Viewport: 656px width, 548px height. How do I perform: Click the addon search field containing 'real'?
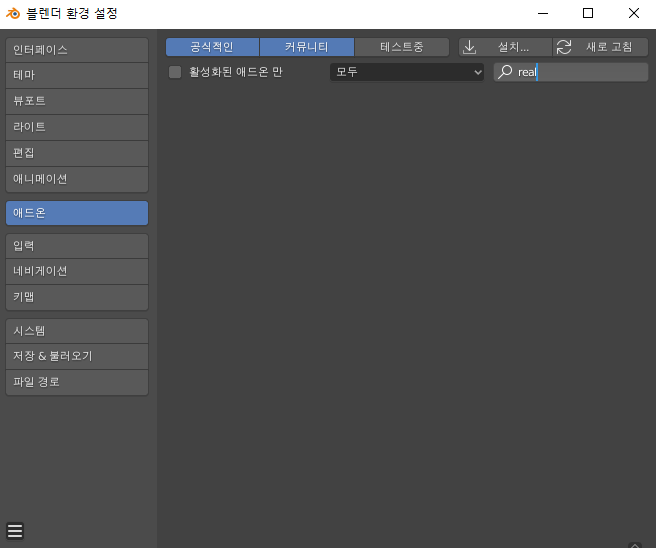coord(571,72)
